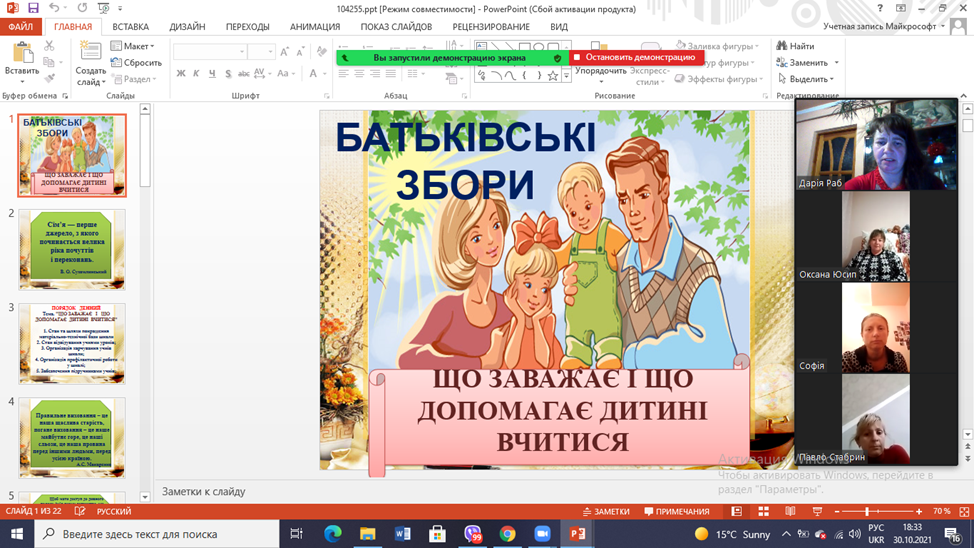Click the РУССКИЙ language indicator in status bar
The width and height of the screenshot is (974, 548).
pyautogui.click(x=114, y=511)
